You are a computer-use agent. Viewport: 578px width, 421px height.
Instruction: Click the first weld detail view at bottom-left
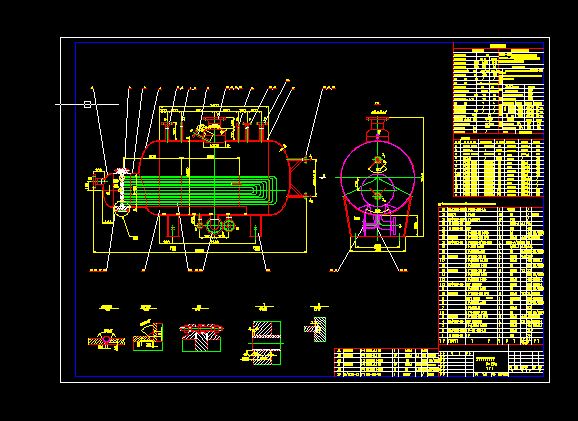(107, 340)
